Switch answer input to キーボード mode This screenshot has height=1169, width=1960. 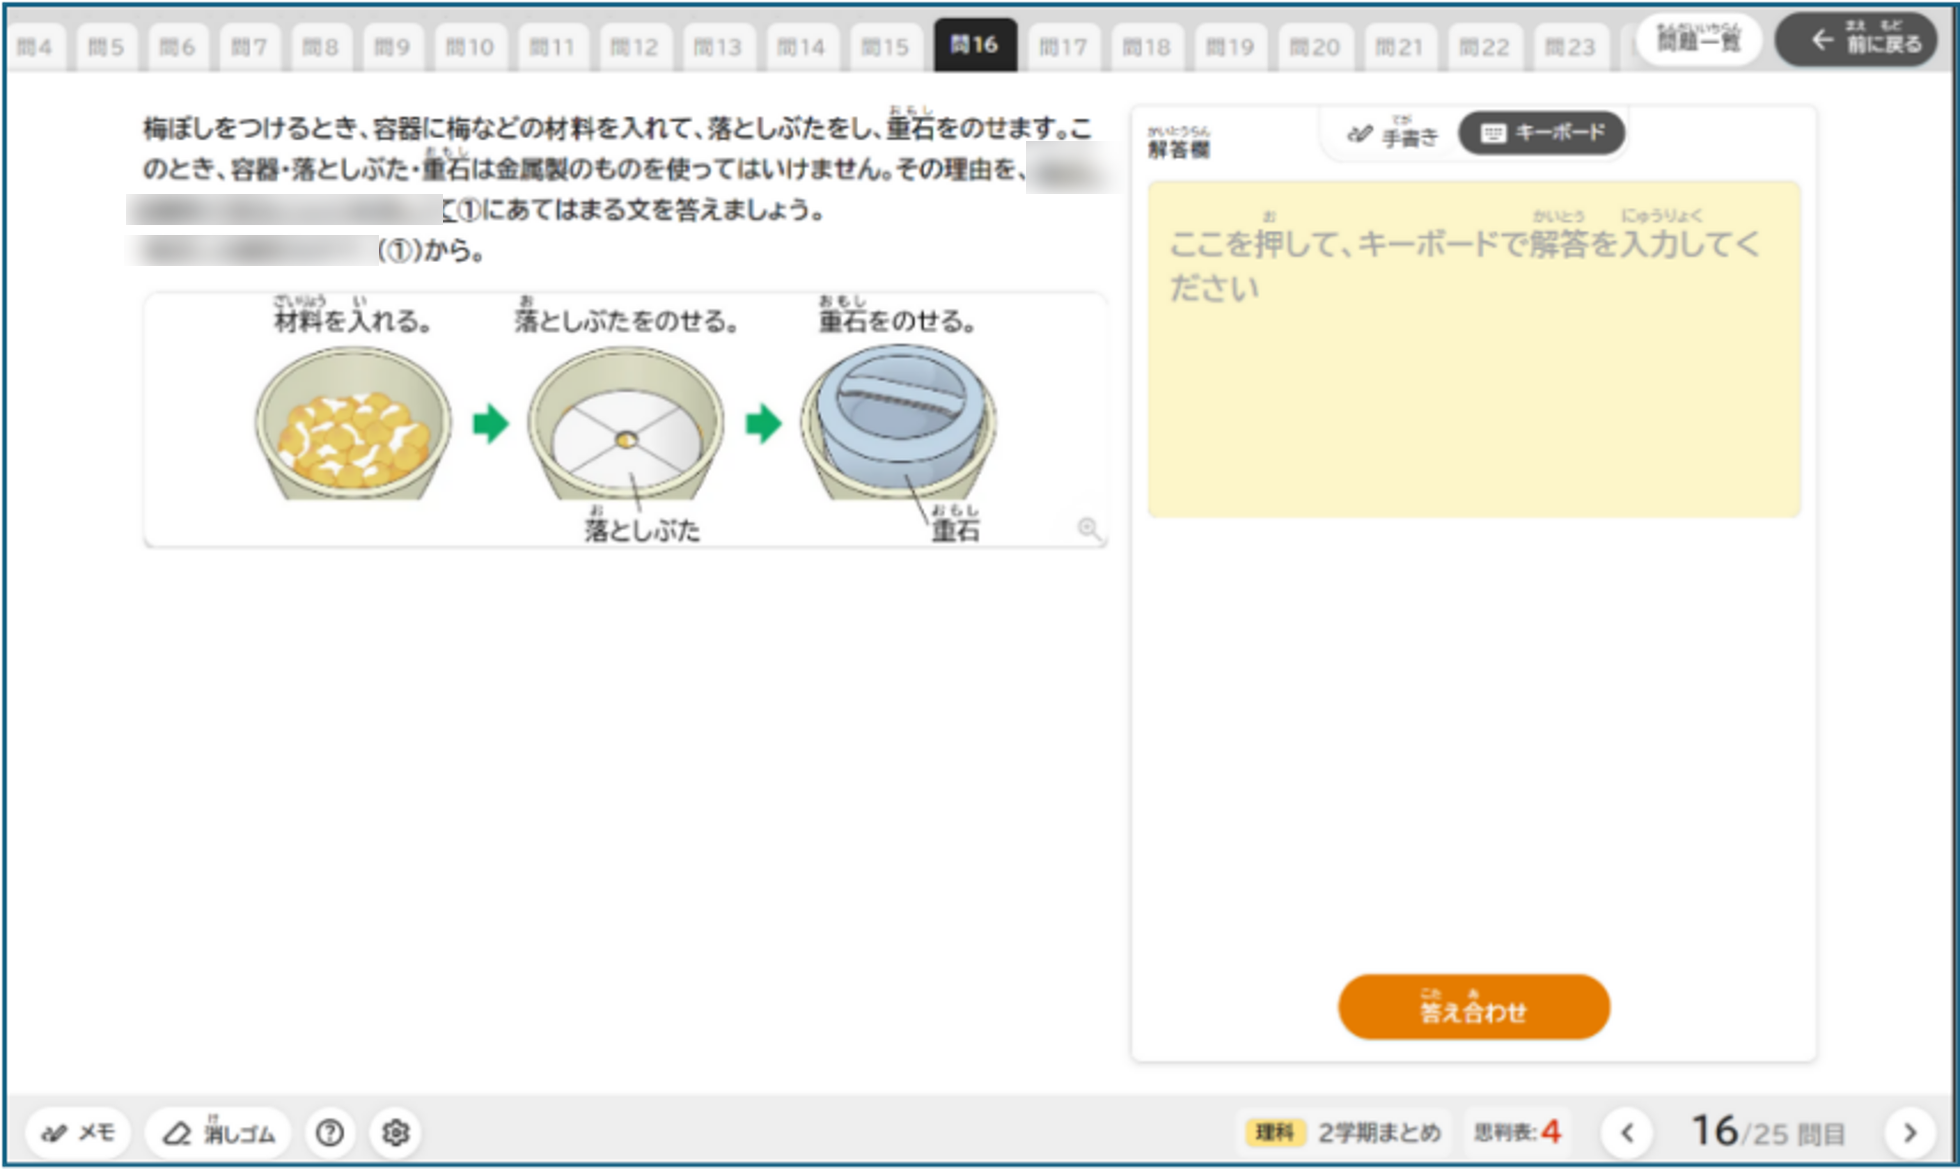(1542, 133)
